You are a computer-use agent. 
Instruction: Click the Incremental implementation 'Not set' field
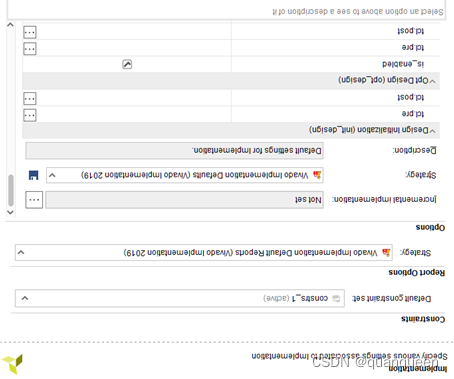(184, 200)
